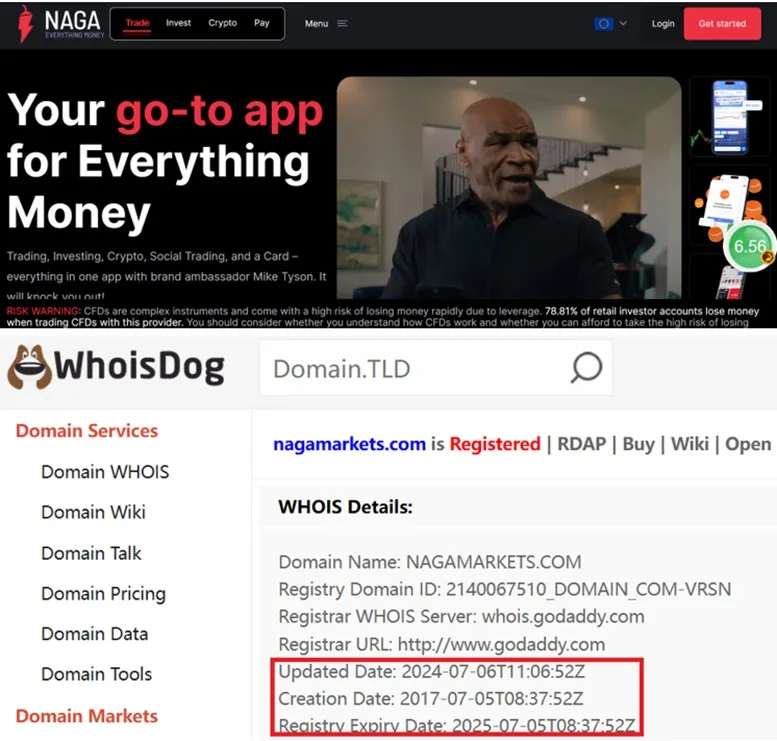Viewport: 777px width, 741px height.
Task: Click the Domain Markets heading
Action: (87, 716)
